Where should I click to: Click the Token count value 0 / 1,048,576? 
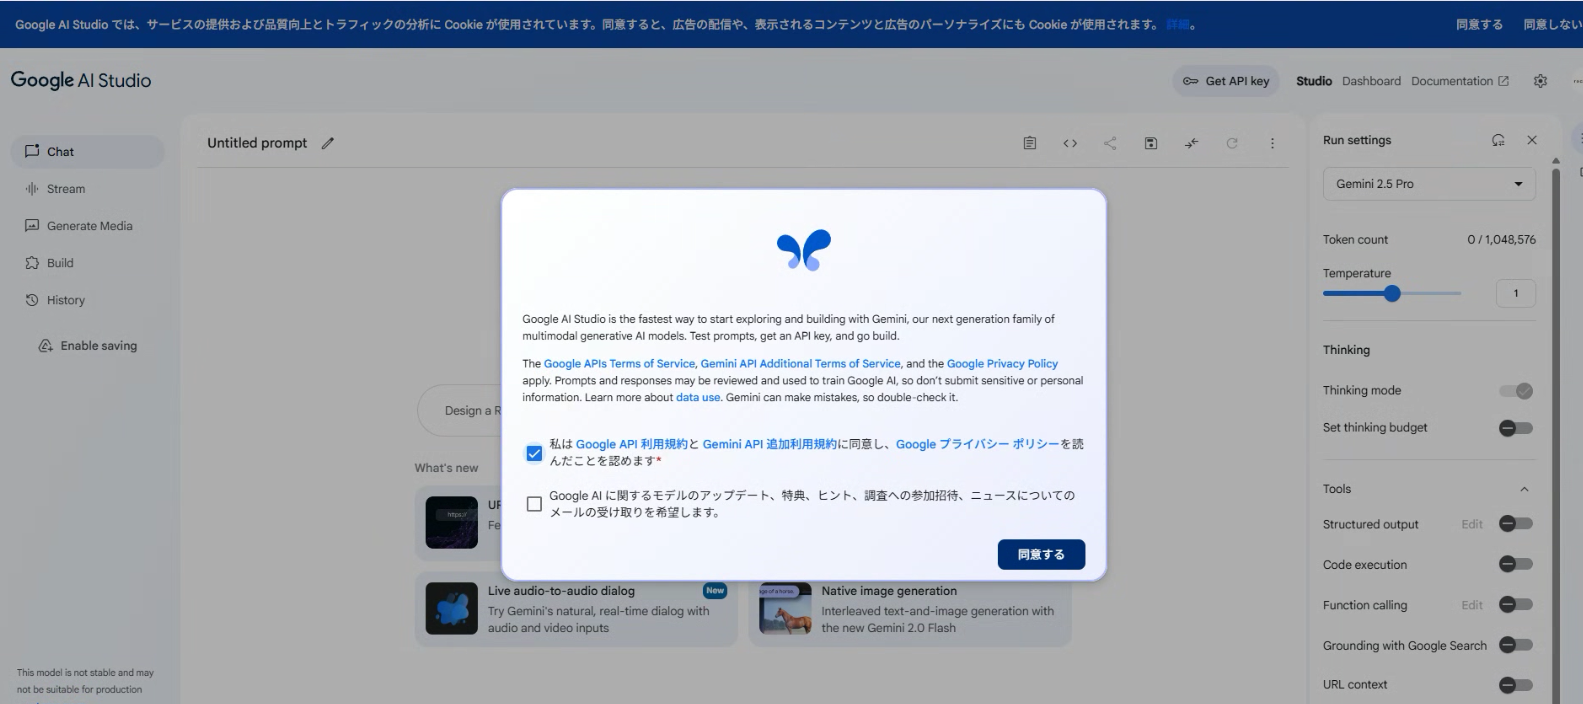click(x=1501, y=240)
